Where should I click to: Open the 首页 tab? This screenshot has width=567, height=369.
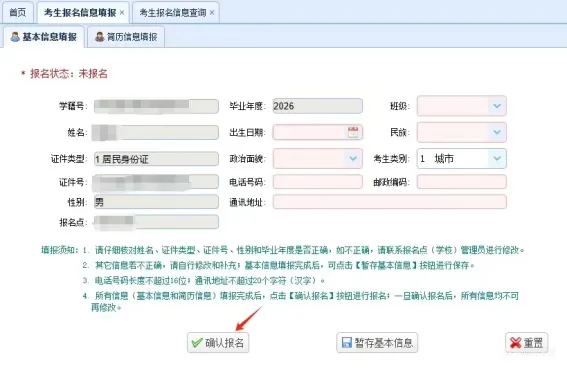click(x=18, y=13)
